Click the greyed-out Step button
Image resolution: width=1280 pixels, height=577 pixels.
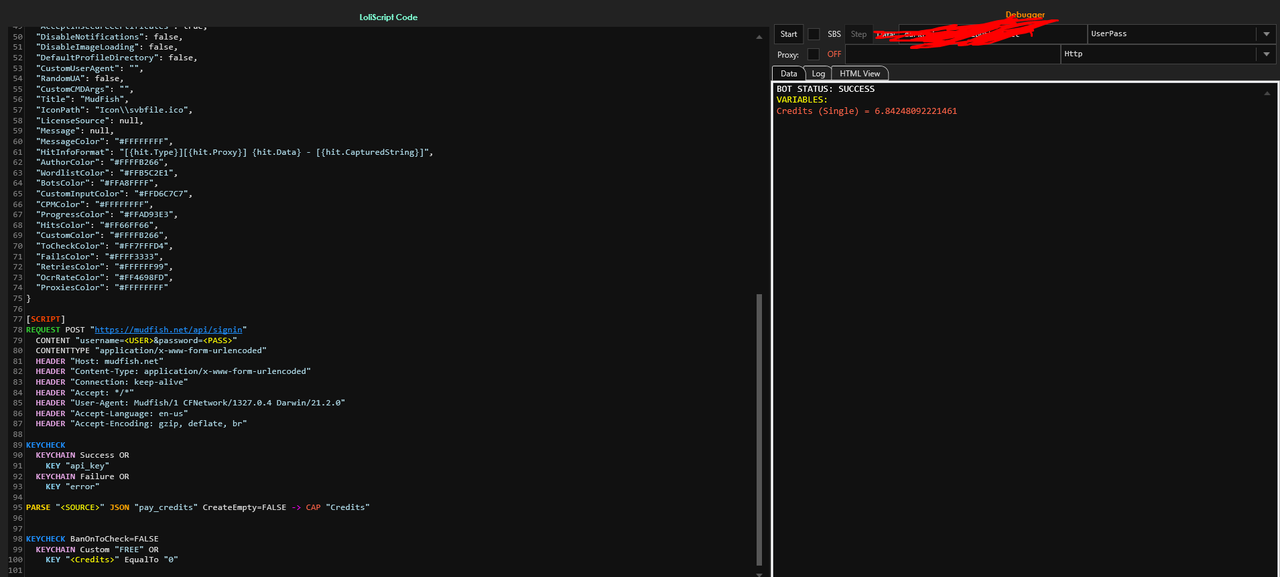(858, 34)
